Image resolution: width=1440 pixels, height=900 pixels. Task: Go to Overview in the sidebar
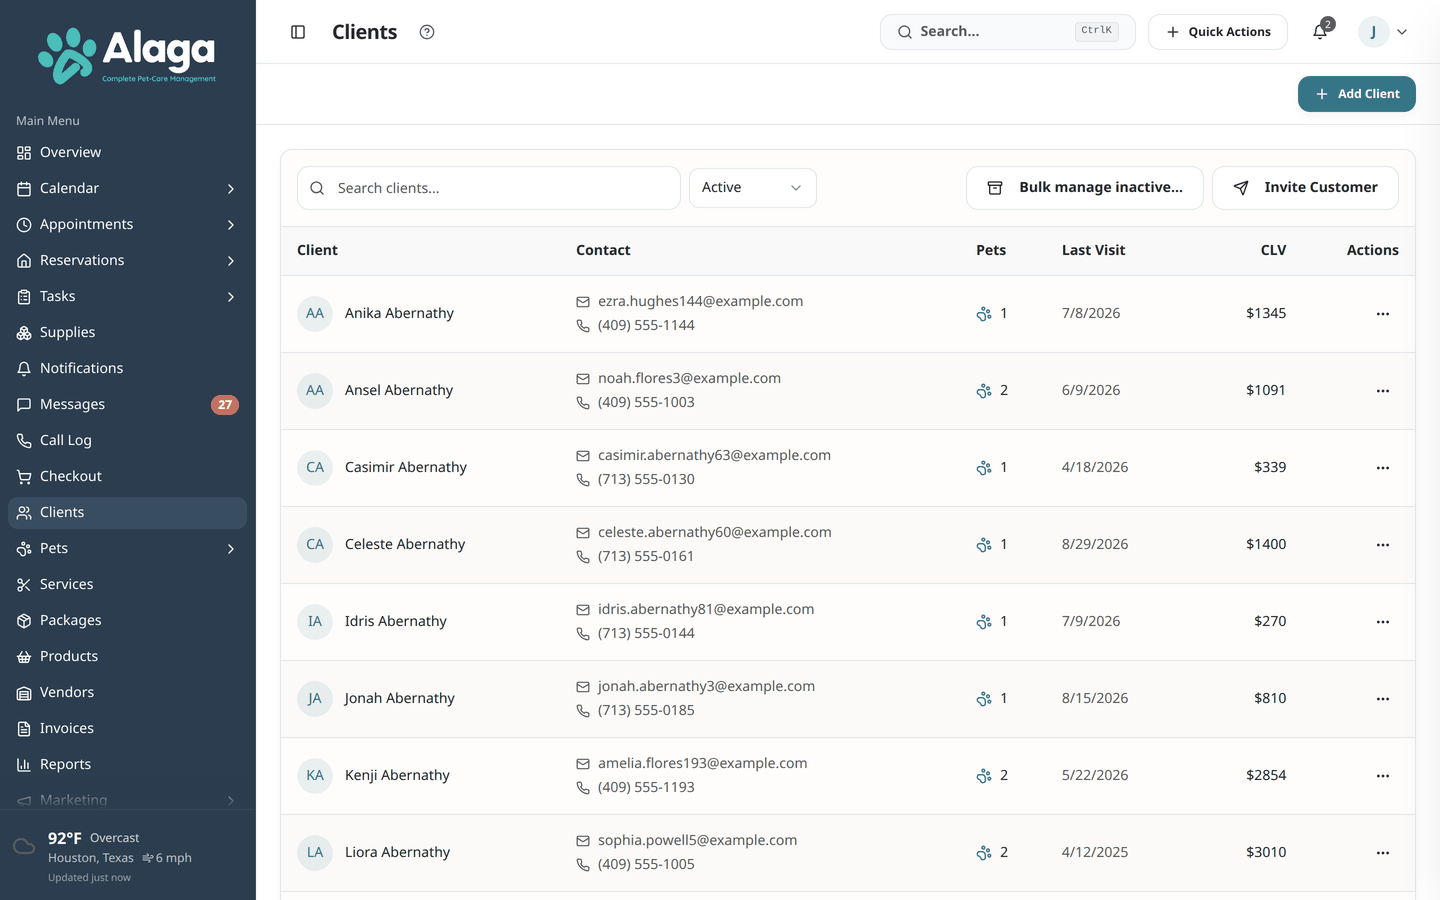(127, 153)
